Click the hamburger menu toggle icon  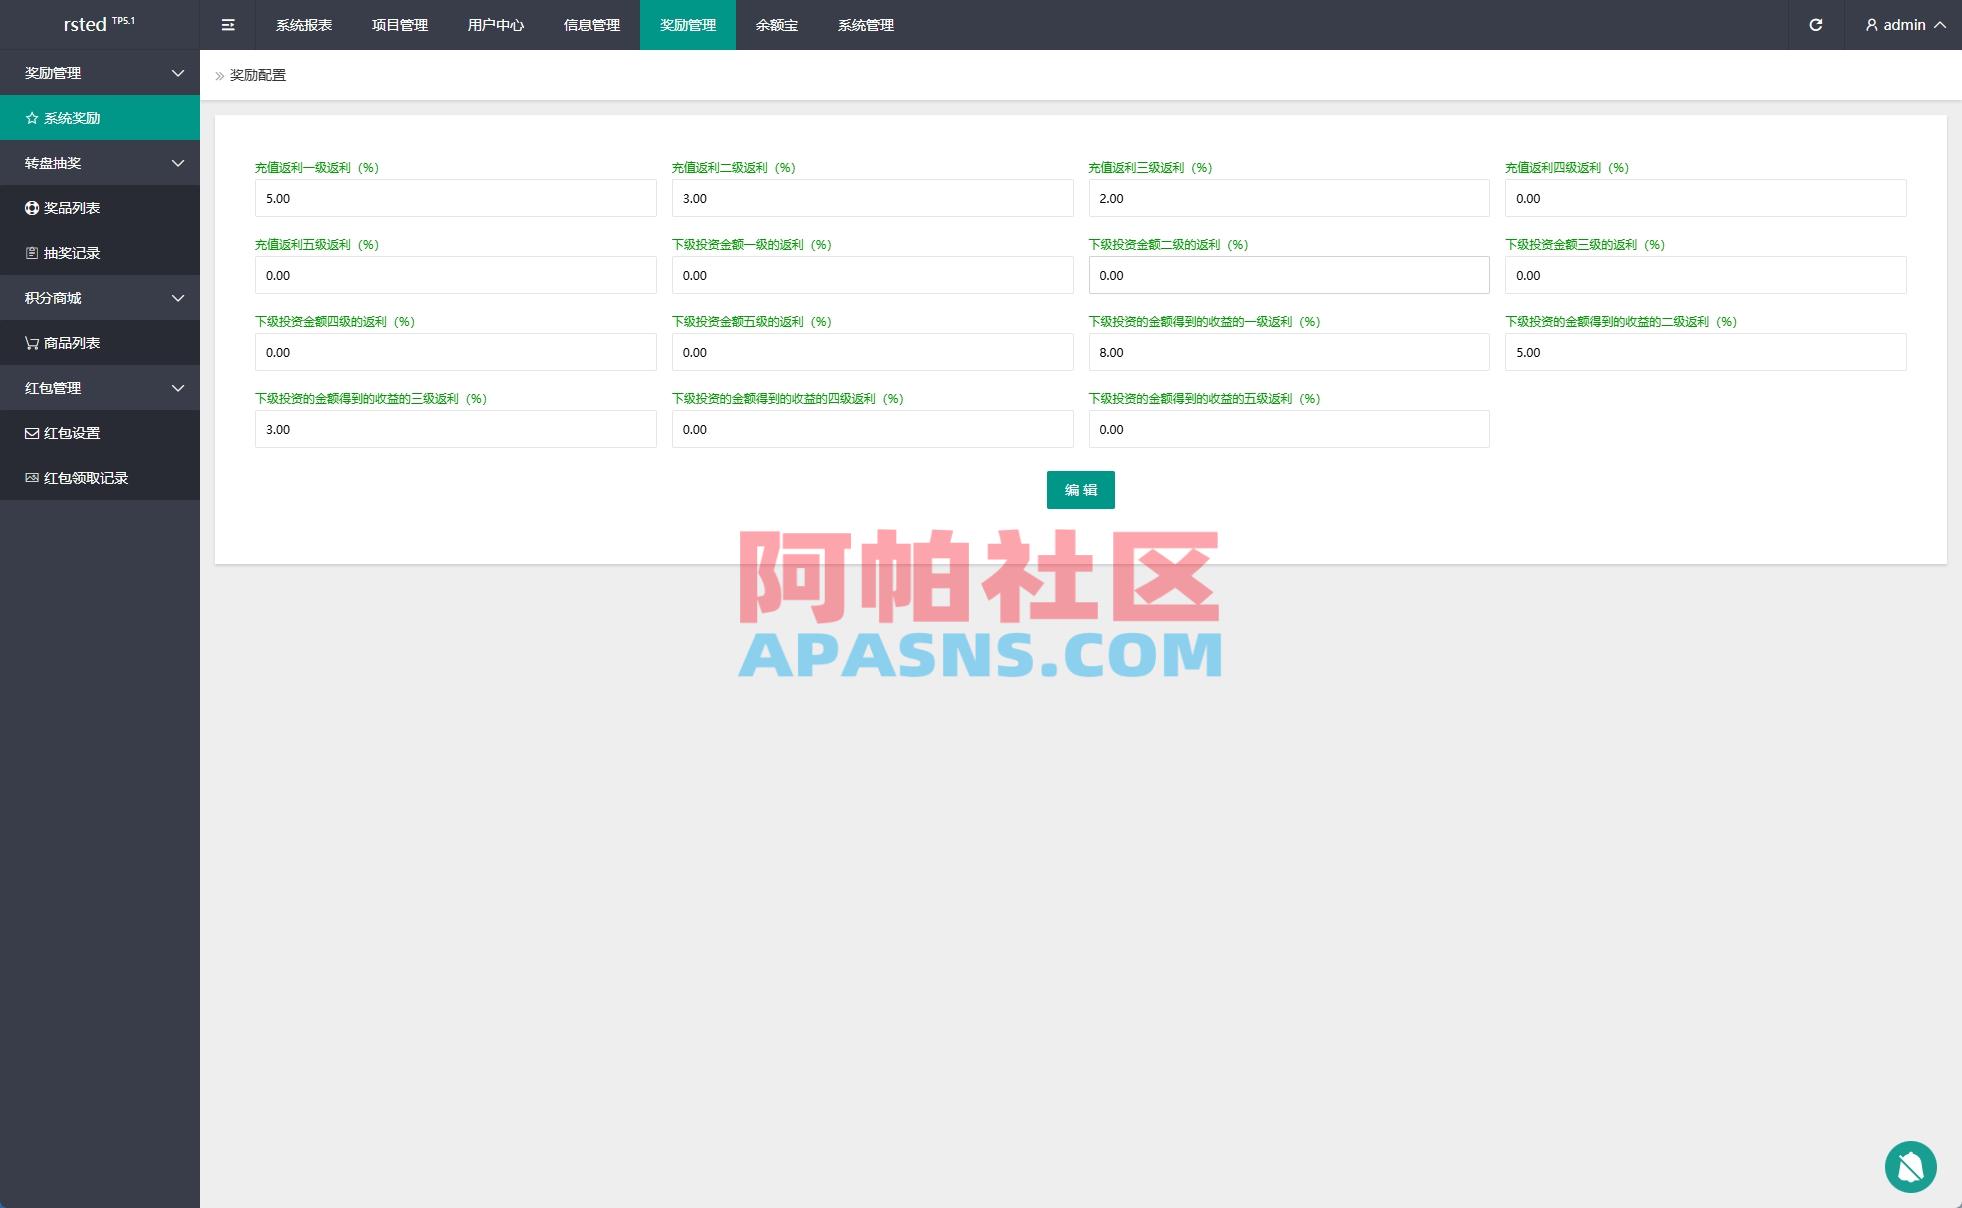[228, 25]
